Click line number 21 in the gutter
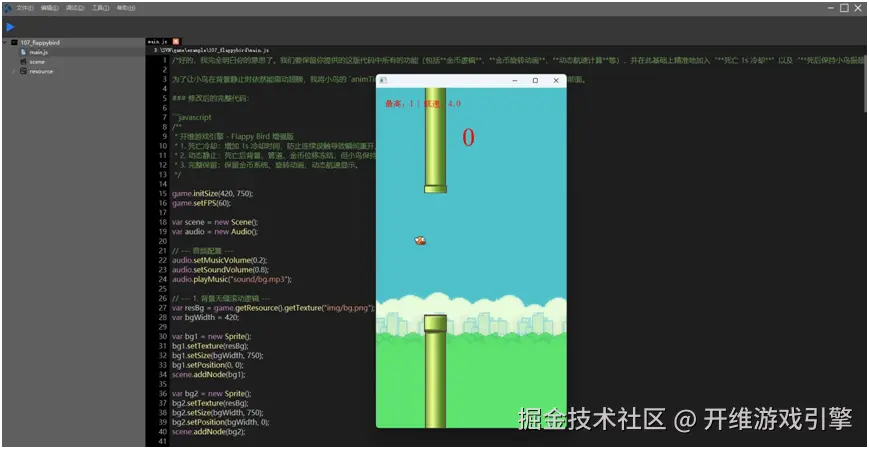The image size is (869, 449). [x=162, y=250]
